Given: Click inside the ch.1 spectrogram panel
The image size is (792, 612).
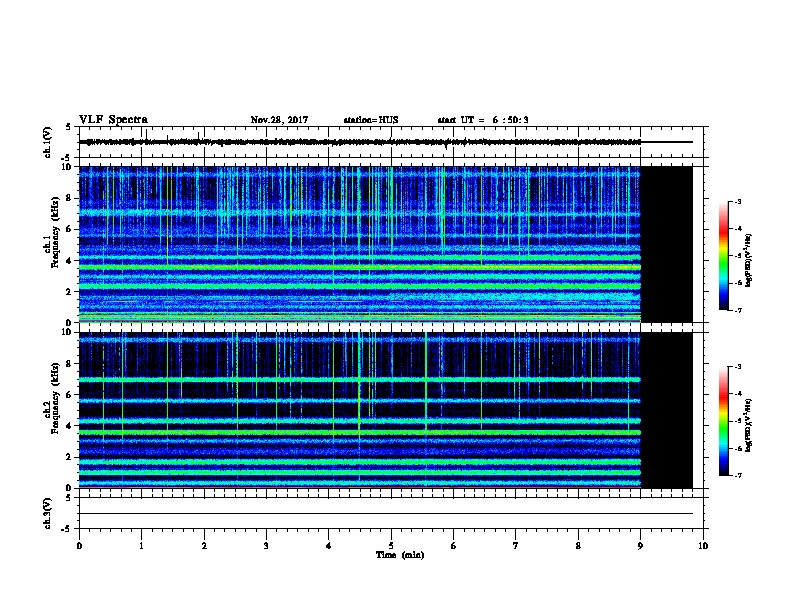Looking at the screenshot, I should (x=360, y=244).
